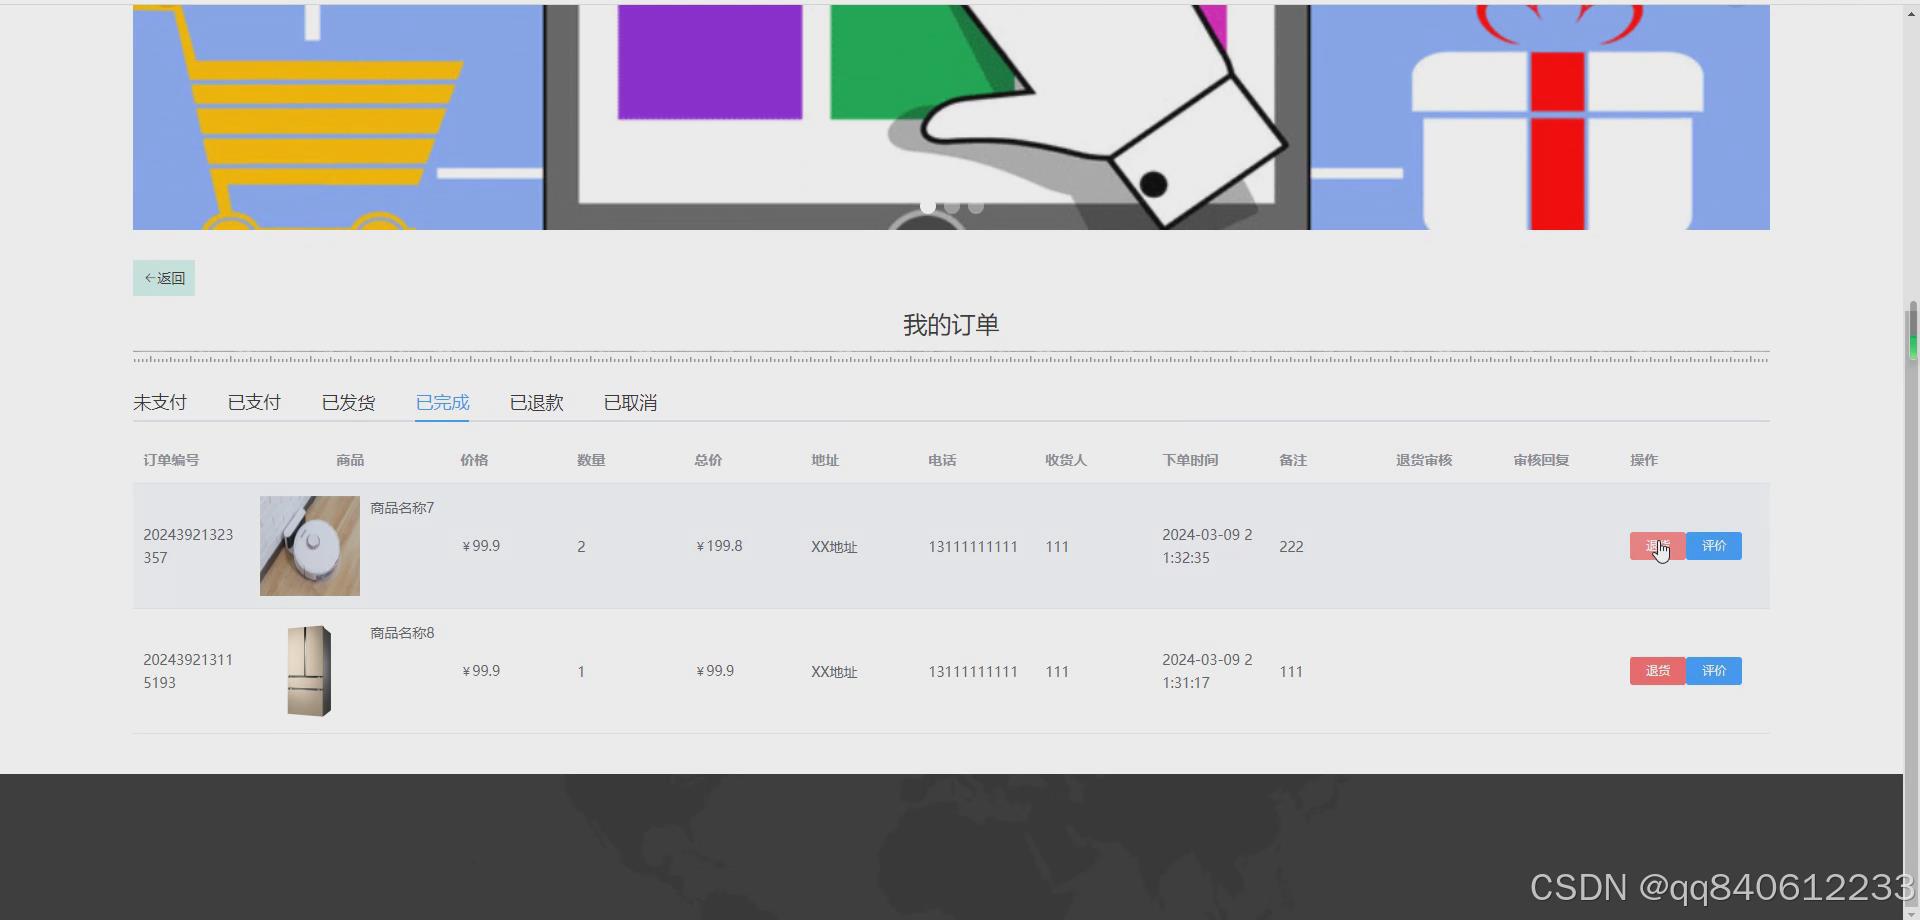Switch to the 已发货 tab

(x=348, y=402)
